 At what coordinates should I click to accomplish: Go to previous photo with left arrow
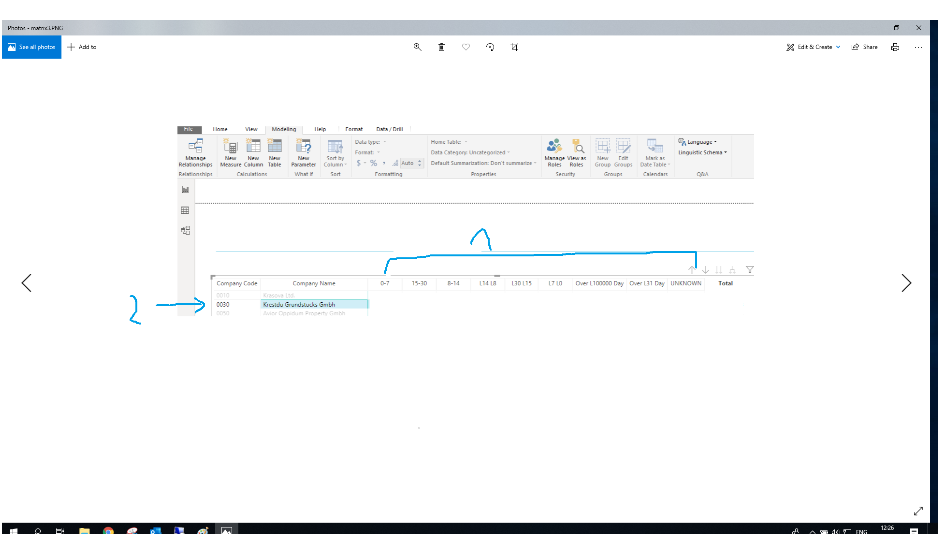[26, 283]
